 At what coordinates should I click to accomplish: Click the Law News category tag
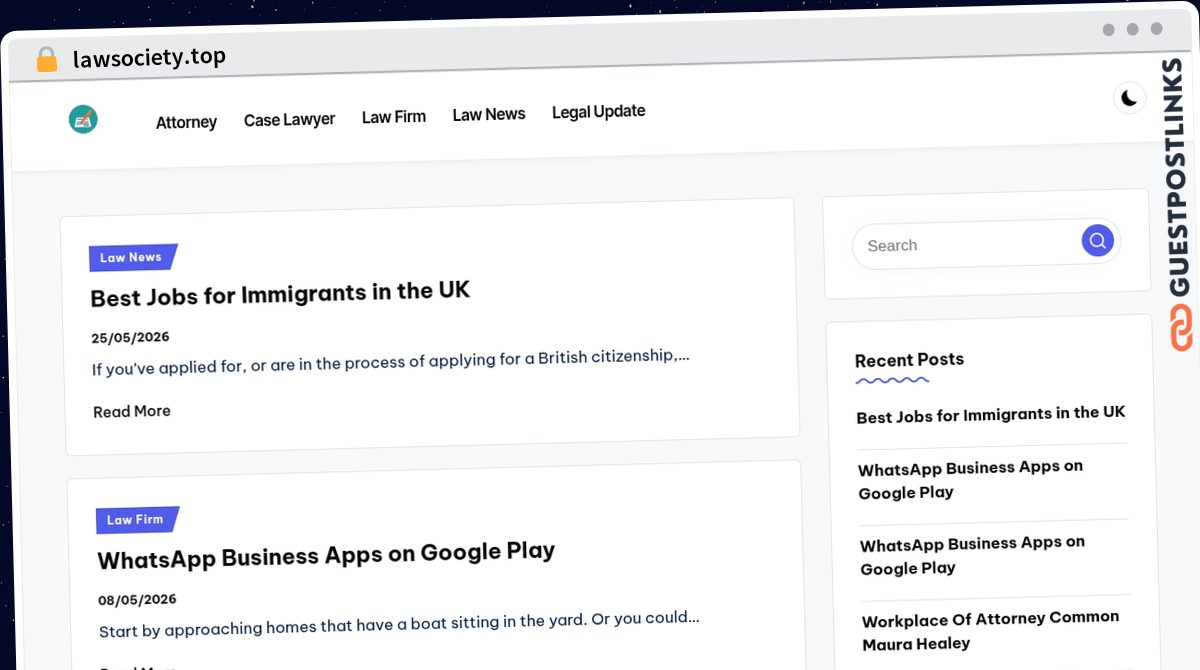click(x=133, y=257)
